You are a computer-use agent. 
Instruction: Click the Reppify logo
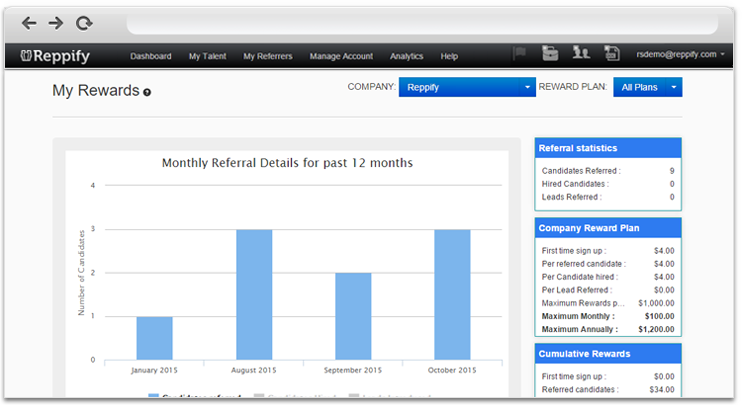tap(56, 56)
